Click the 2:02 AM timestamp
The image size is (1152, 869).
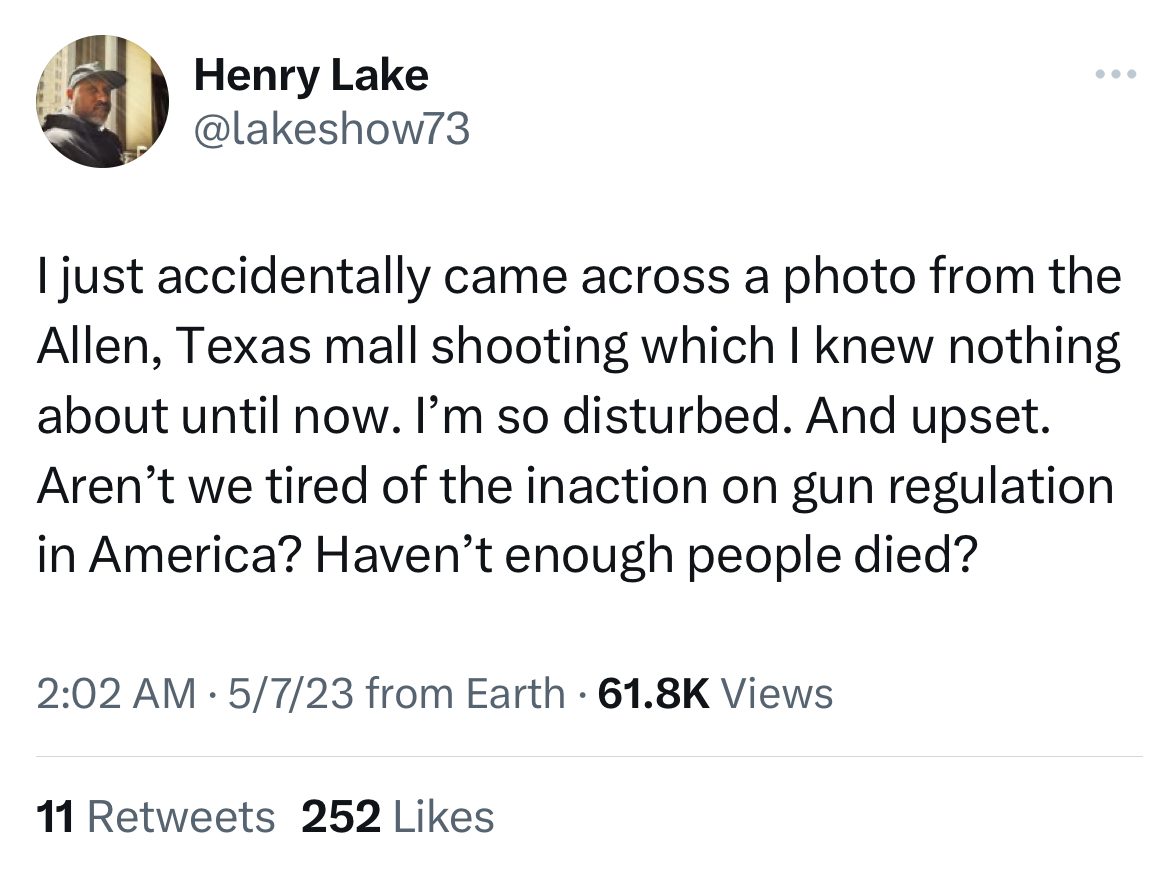click(117, 693)
